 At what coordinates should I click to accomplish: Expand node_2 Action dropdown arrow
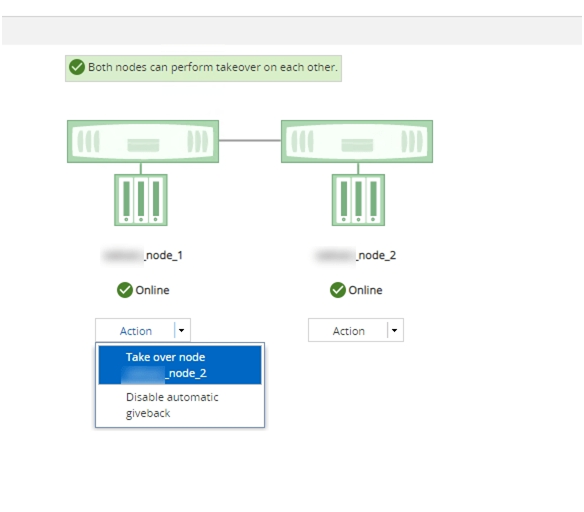click(395, 330)
